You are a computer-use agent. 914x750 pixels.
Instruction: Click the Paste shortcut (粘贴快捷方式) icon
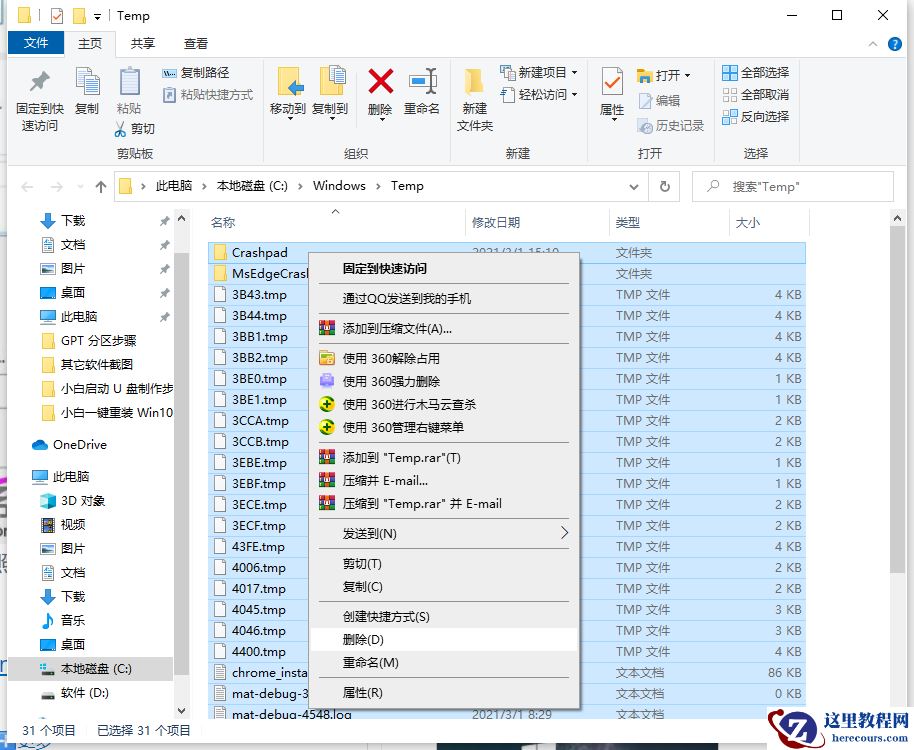[x=168, y=92]
